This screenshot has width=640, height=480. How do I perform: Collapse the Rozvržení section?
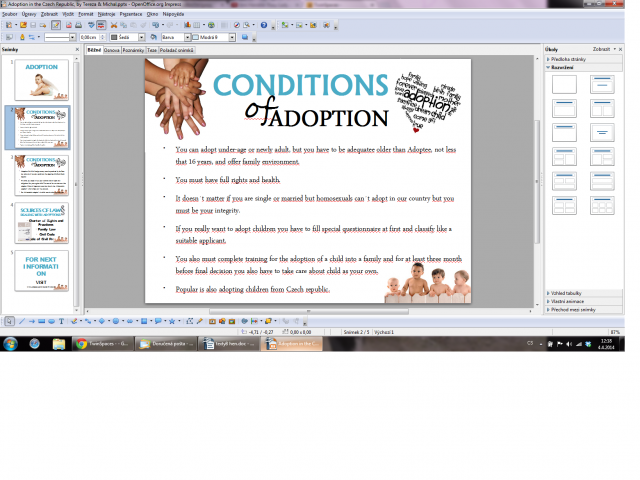(584, 67)
